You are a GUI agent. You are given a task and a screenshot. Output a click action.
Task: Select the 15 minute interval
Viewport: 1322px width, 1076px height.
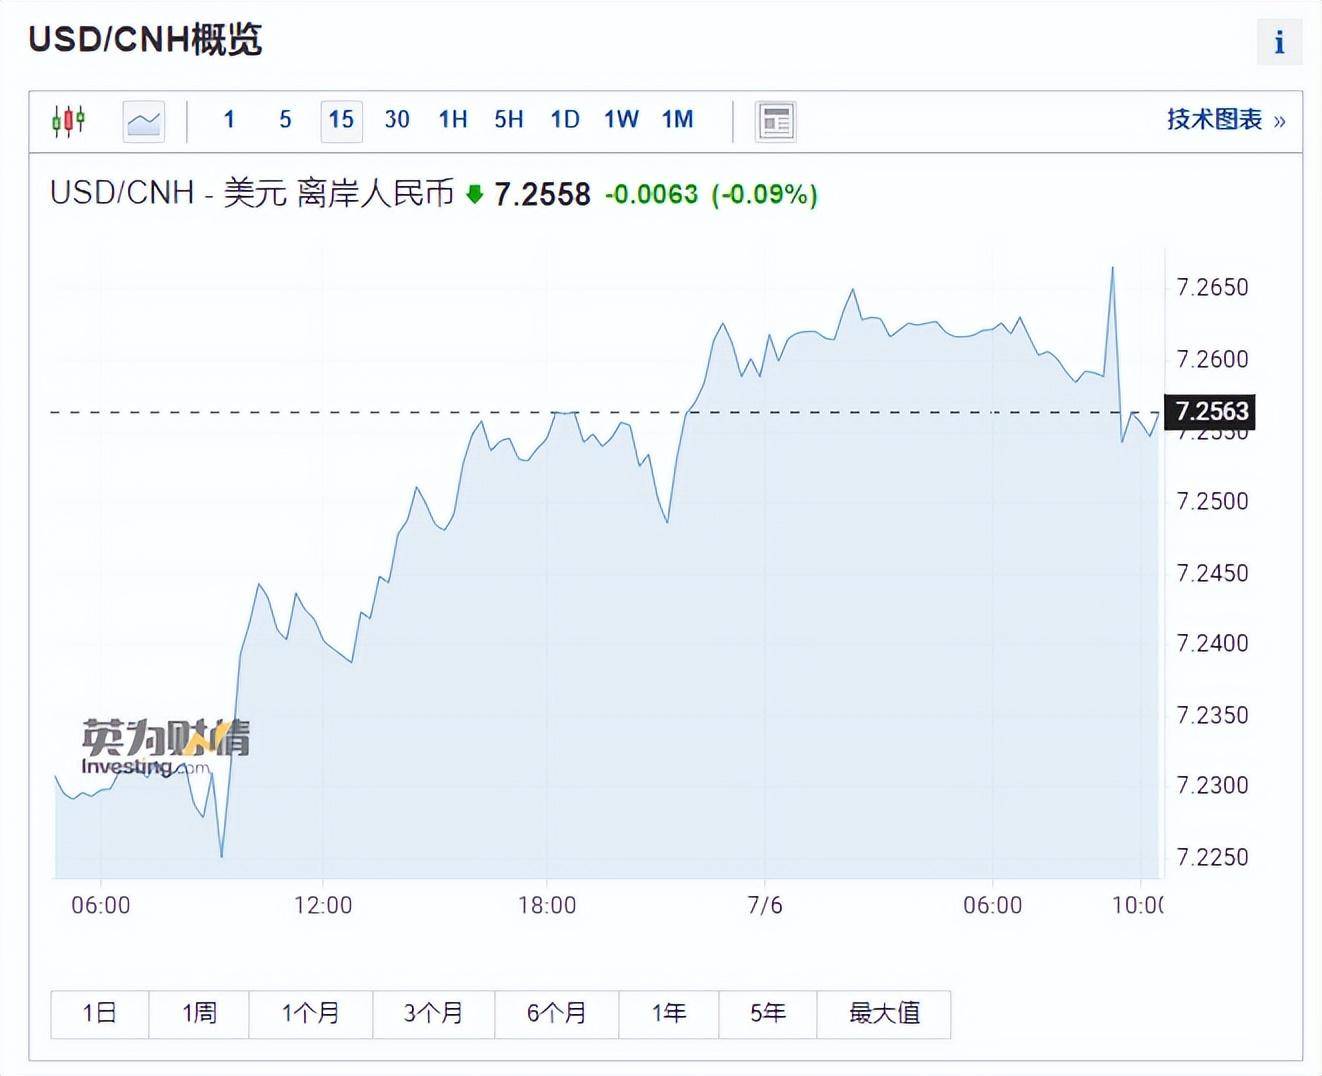click(341, 120)
